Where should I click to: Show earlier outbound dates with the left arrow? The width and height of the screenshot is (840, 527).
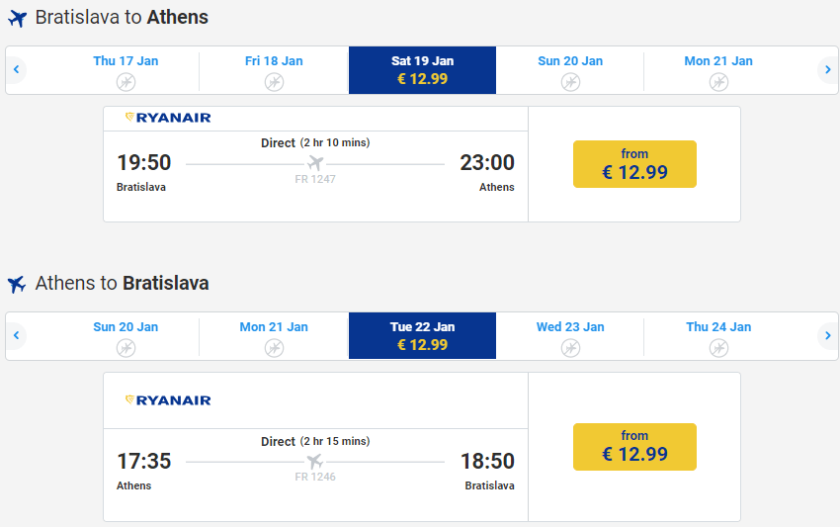[x=17, y=70]
